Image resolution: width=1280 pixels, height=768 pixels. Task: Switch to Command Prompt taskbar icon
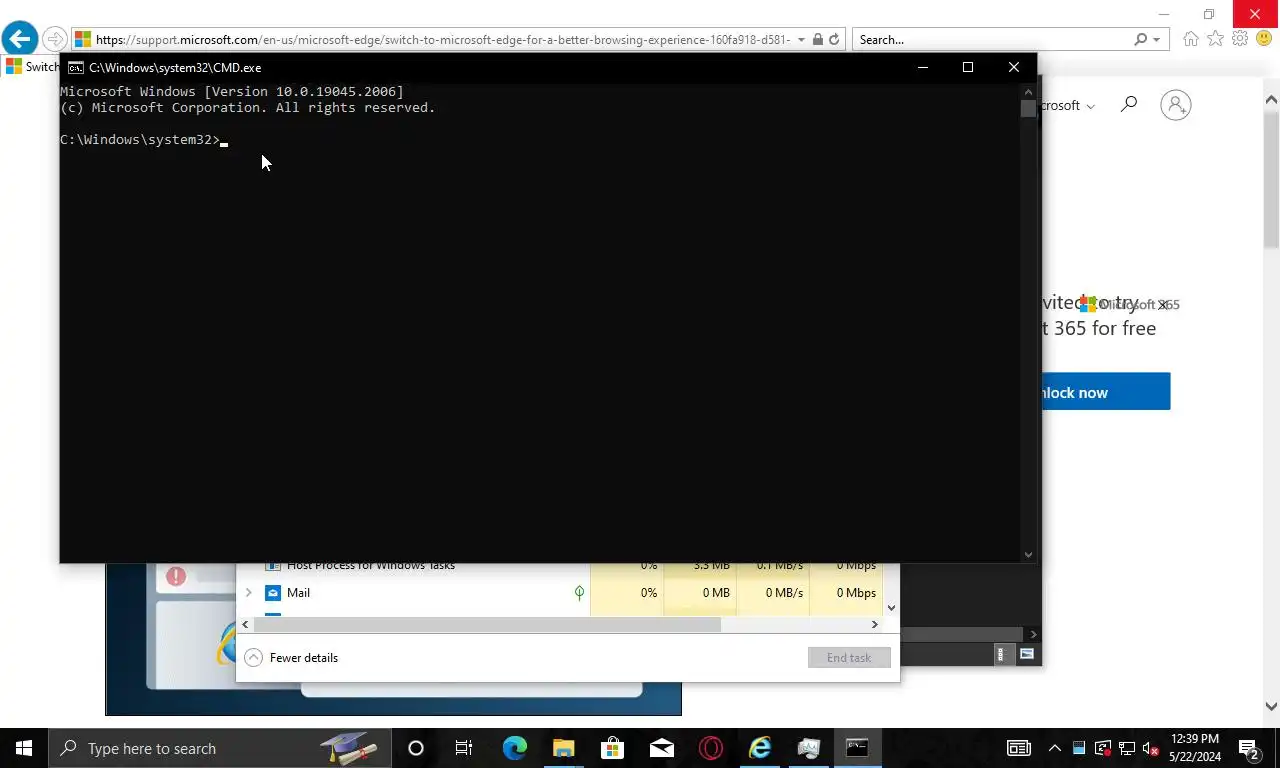click(x=858, y=748)
